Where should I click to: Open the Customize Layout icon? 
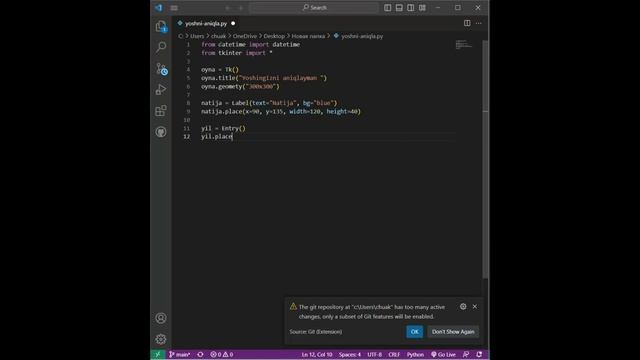422,8
